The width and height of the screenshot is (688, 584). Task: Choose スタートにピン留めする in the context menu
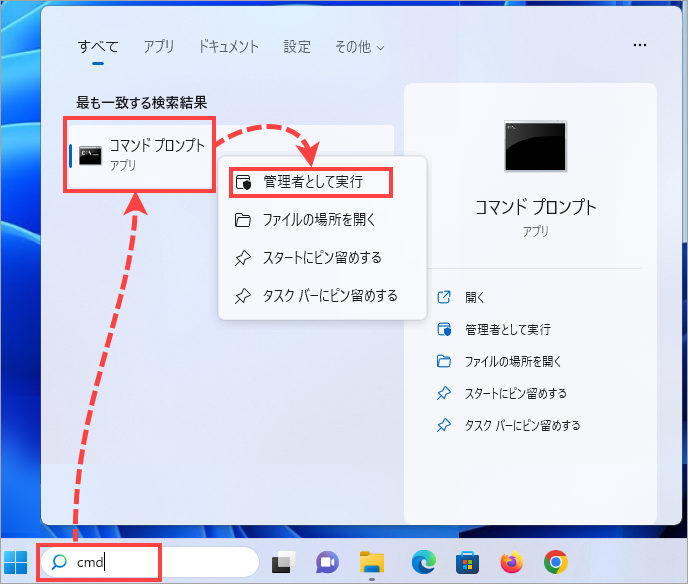point(322,258)
